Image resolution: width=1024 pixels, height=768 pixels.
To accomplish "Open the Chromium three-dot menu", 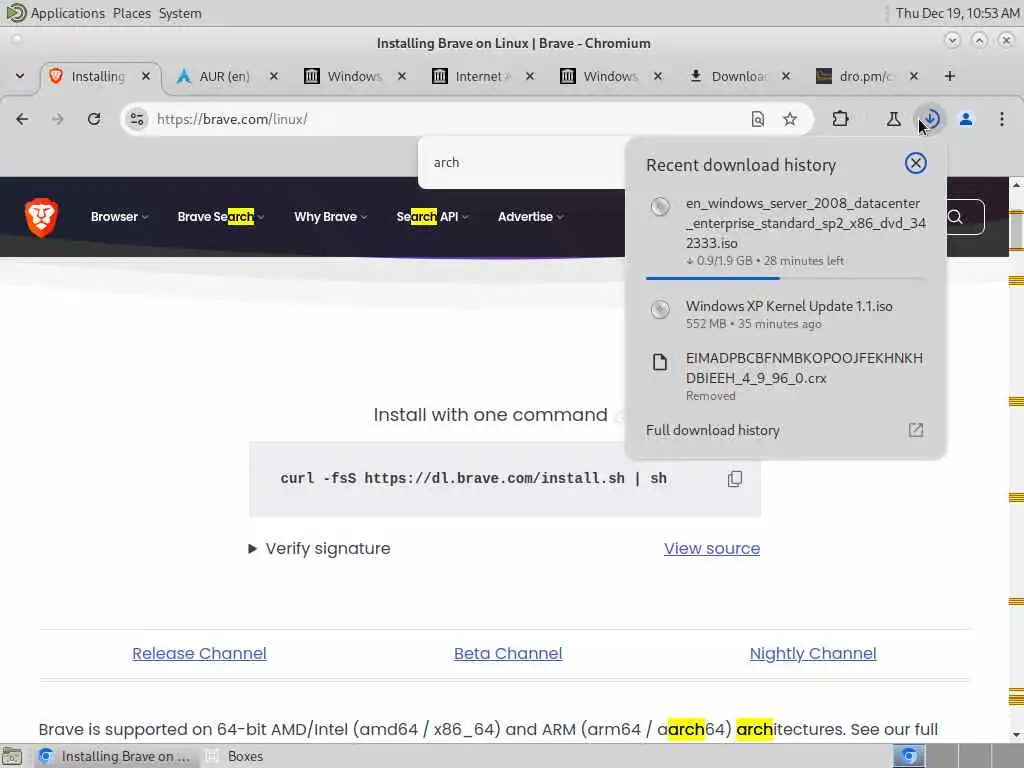I will [x=1002, y=119].
